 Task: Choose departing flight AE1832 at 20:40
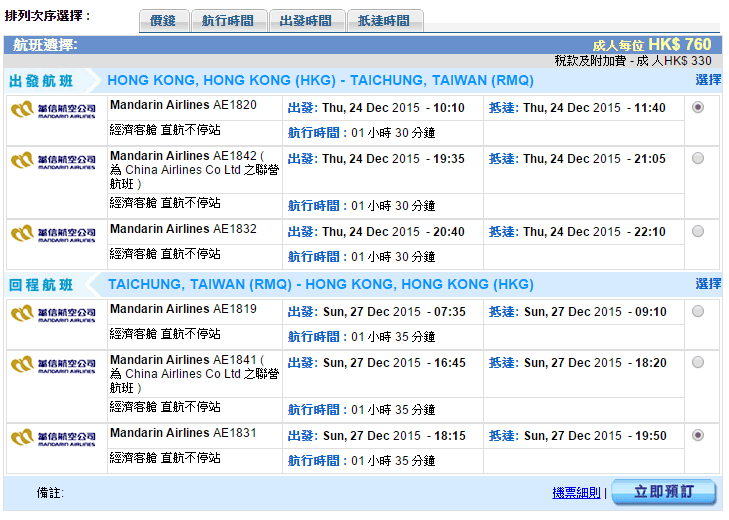coord(697,231)
